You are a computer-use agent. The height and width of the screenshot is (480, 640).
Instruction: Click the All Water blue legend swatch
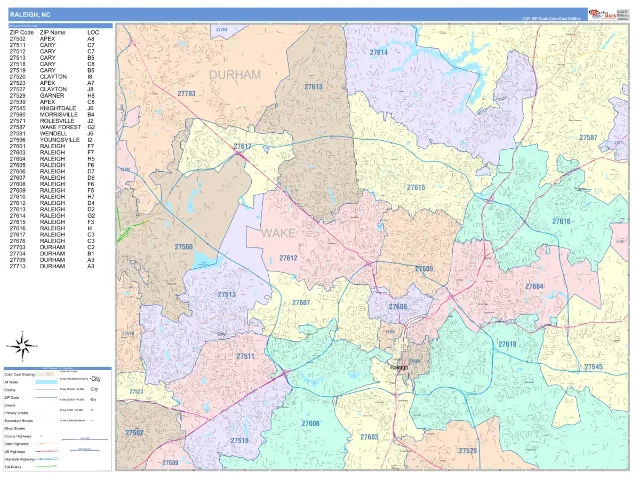pyautogui.click(x=46, y=382)
